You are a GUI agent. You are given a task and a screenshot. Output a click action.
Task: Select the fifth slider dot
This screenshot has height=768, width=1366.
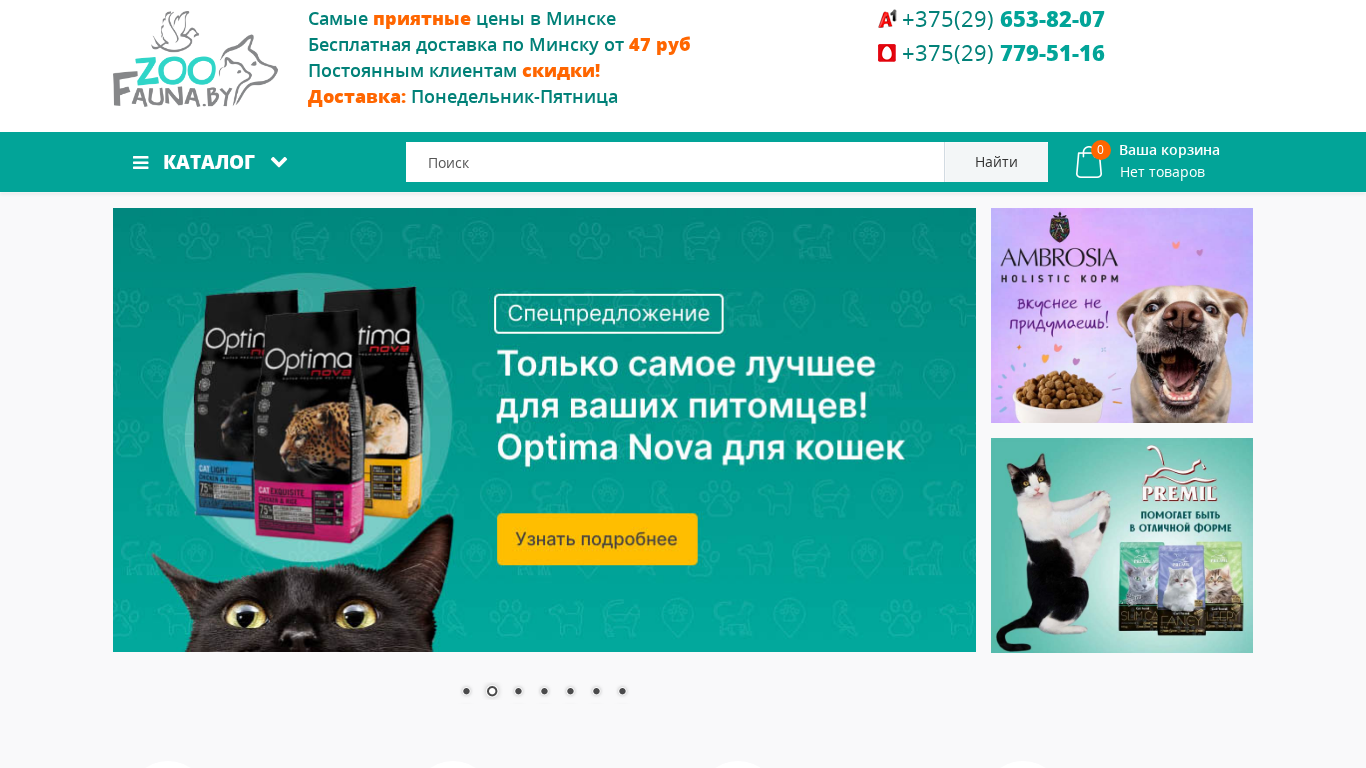[570, 691]
